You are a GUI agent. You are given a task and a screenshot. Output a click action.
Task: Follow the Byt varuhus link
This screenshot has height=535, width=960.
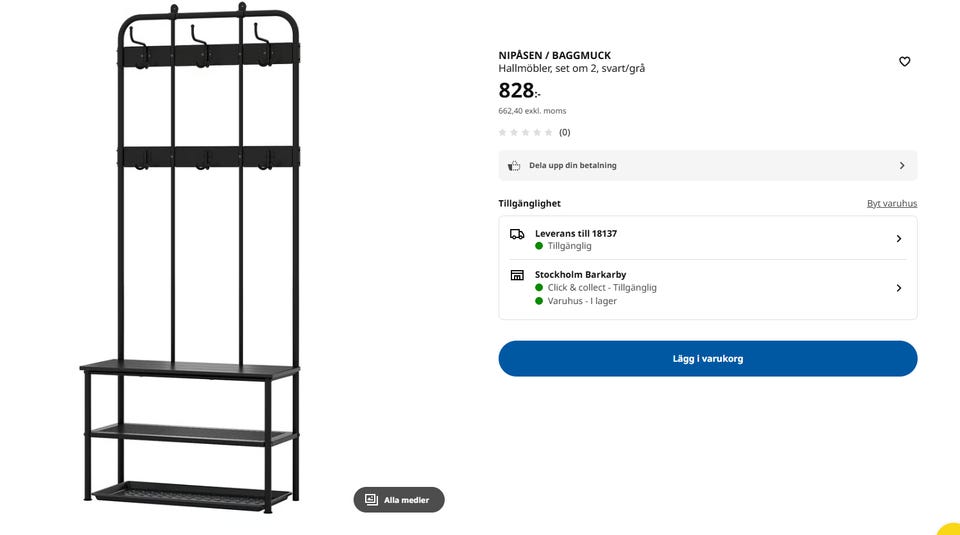(891, 204)
